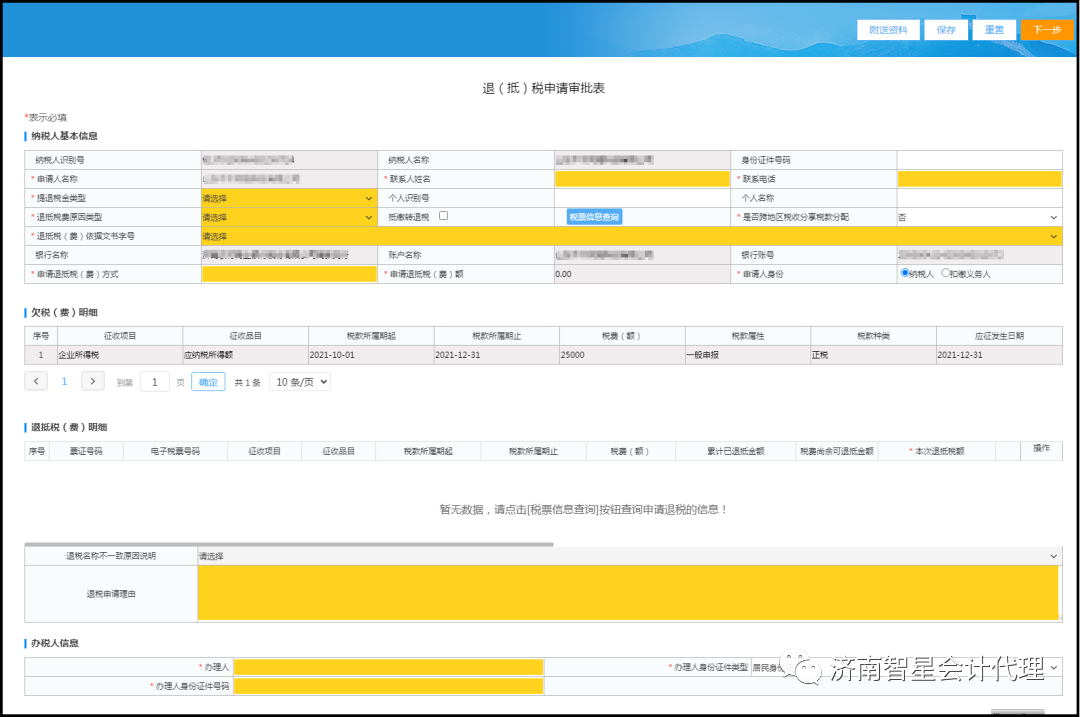Image resolution: width=1080 pixels, height=717 pixels.
Task: Click the 办理人身份证件号码 input field
Action: (388, 686)
